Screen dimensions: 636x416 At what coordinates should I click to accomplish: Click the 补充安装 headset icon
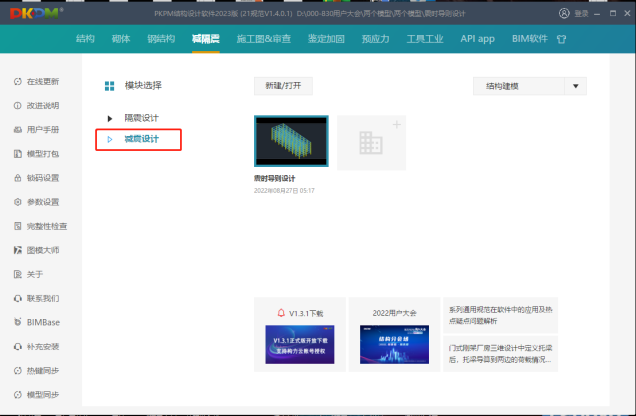17,346
